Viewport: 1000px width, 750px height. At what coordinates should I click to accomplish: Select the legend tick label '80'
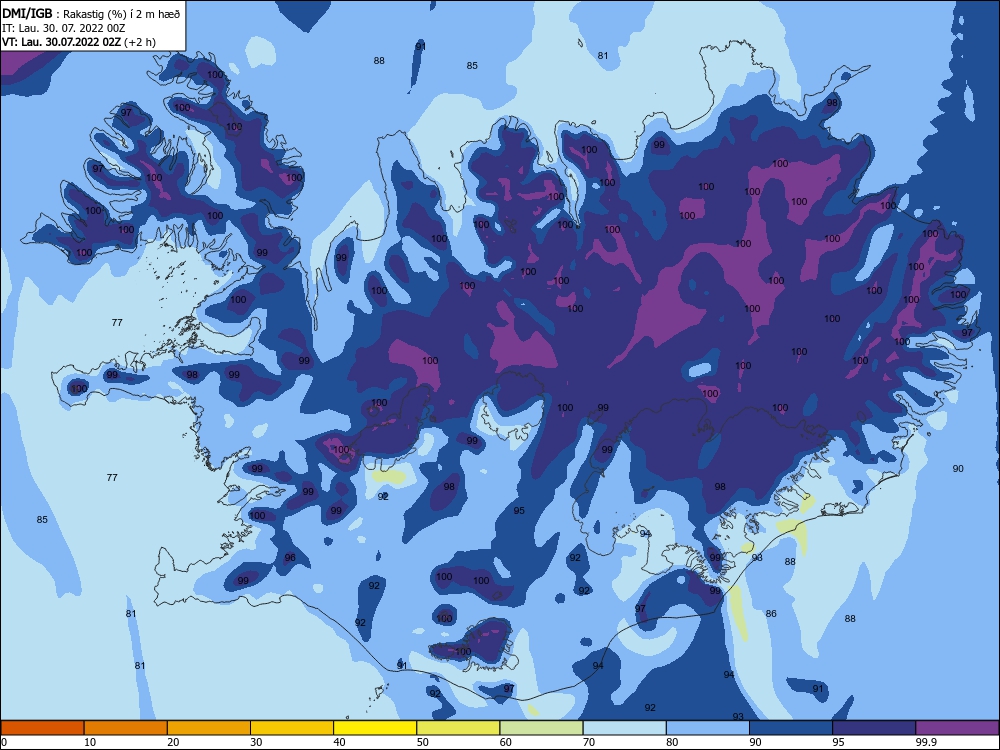tap(672, 742)
